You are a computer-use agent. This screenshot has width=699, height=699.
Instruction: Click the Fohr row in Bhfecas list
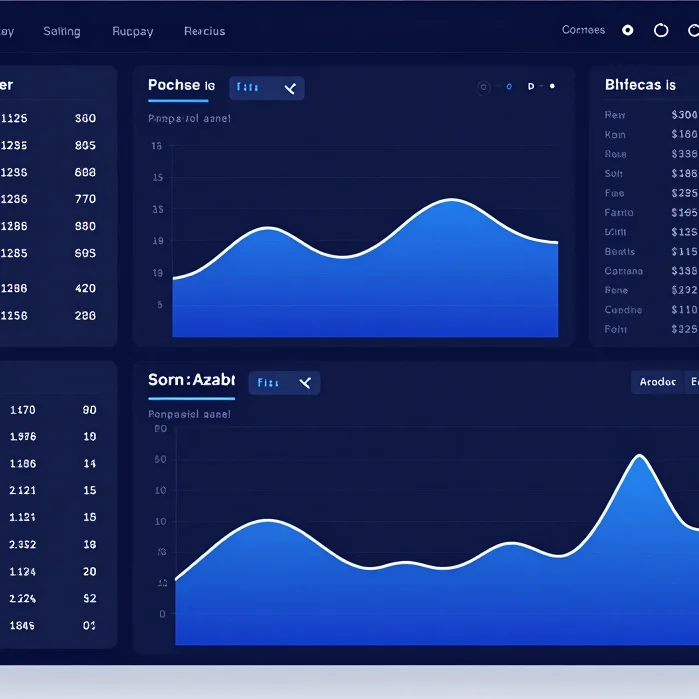pos(651,329)
